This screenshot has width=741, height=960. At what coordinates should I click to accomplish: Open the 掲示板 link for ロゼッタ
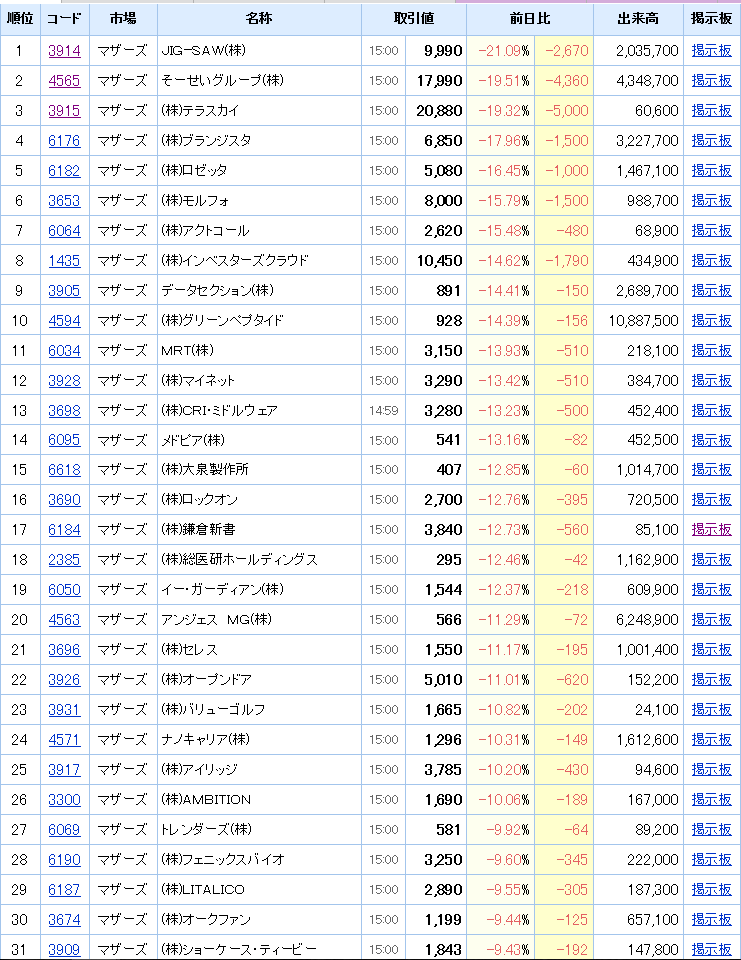pos(712,171)
